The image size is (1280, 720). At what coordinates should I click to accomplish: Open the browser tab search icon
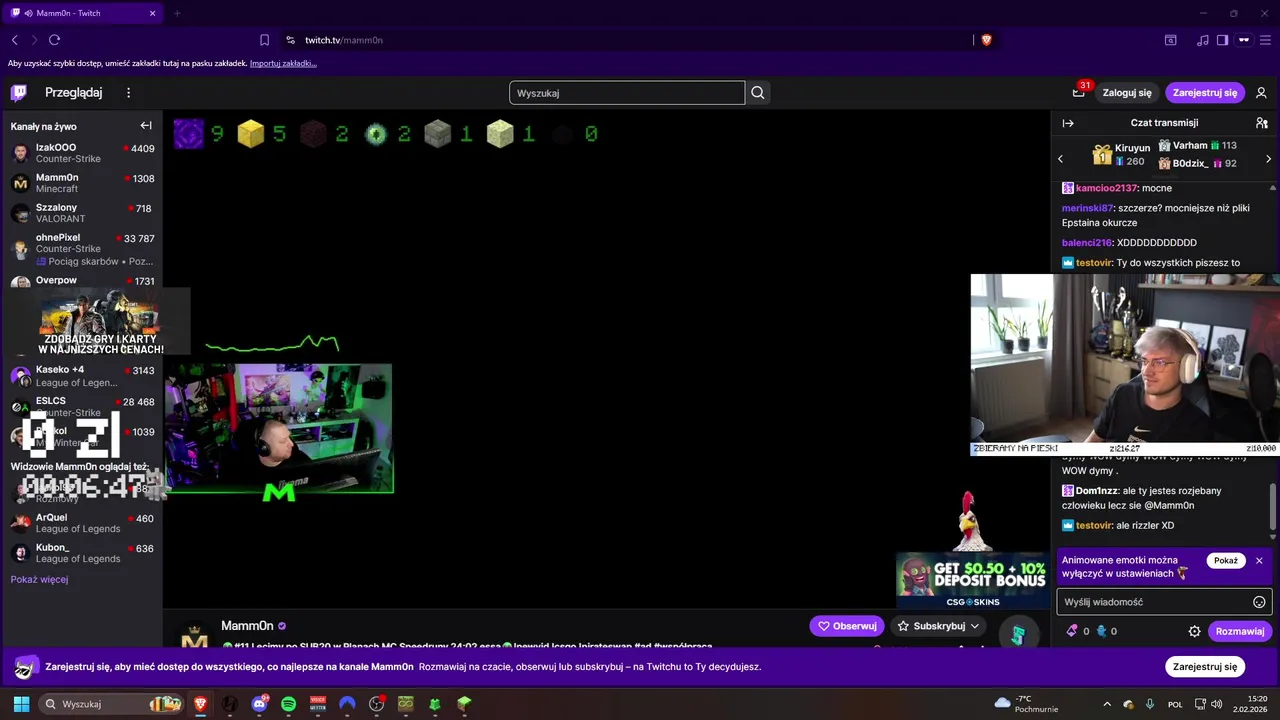[x=1170, y=40]
